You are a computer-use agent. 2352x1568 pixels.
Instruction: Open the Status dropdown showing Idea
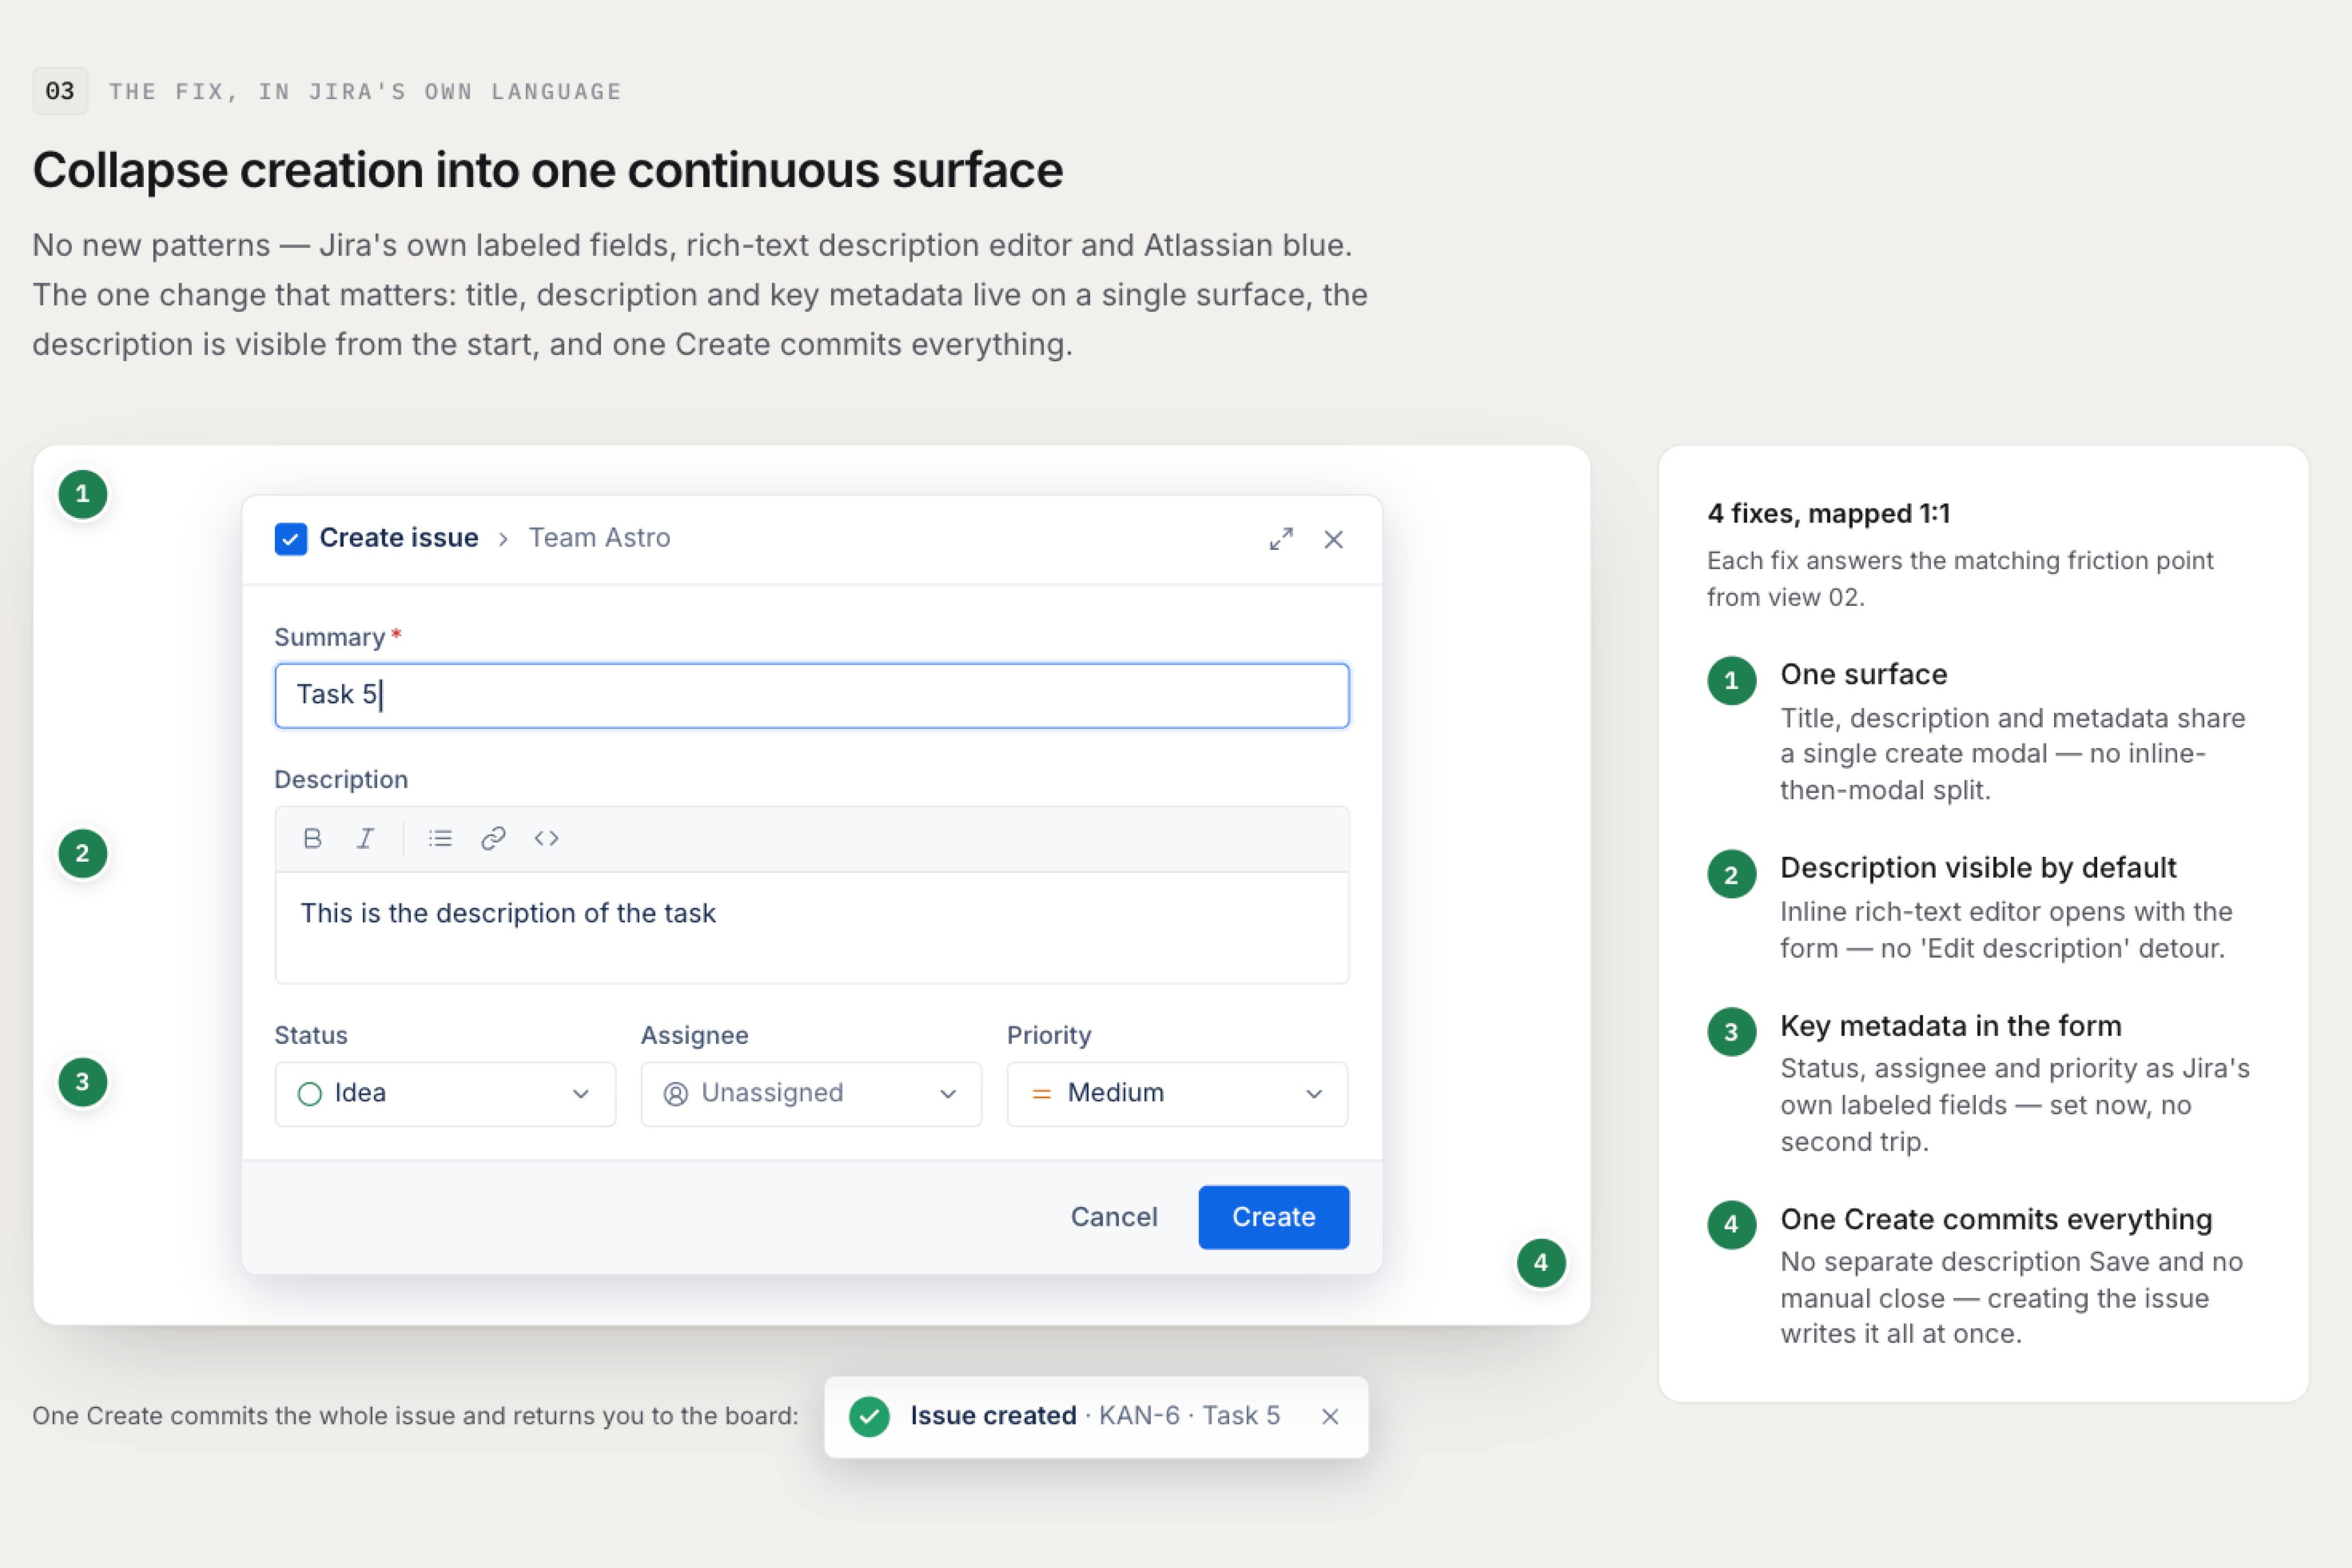[445, 1094]
